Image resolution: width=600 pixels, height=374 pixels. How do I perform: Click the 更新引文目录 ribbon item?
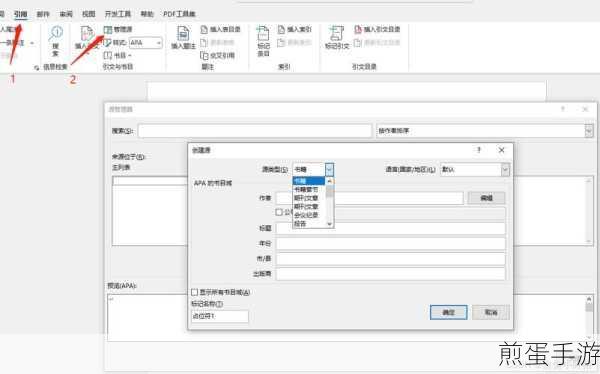tap(377, 42)
